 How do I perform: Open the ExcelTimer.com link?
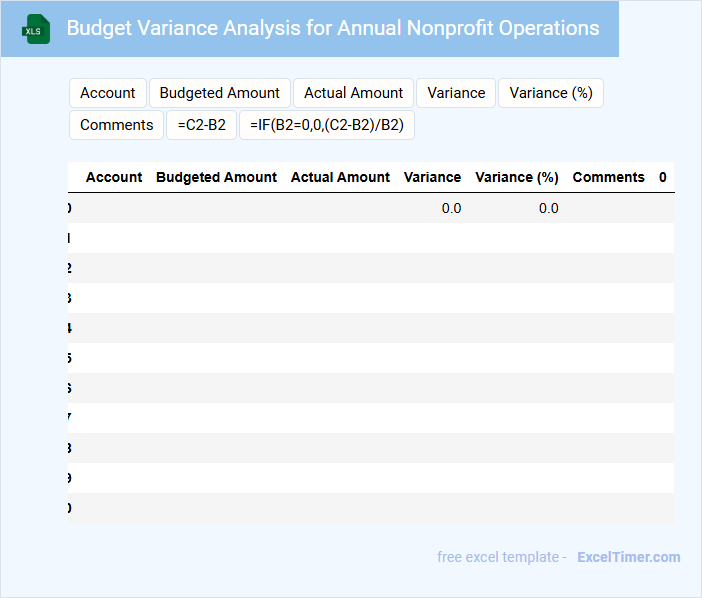pyautogui.click(x=628, y=557)
